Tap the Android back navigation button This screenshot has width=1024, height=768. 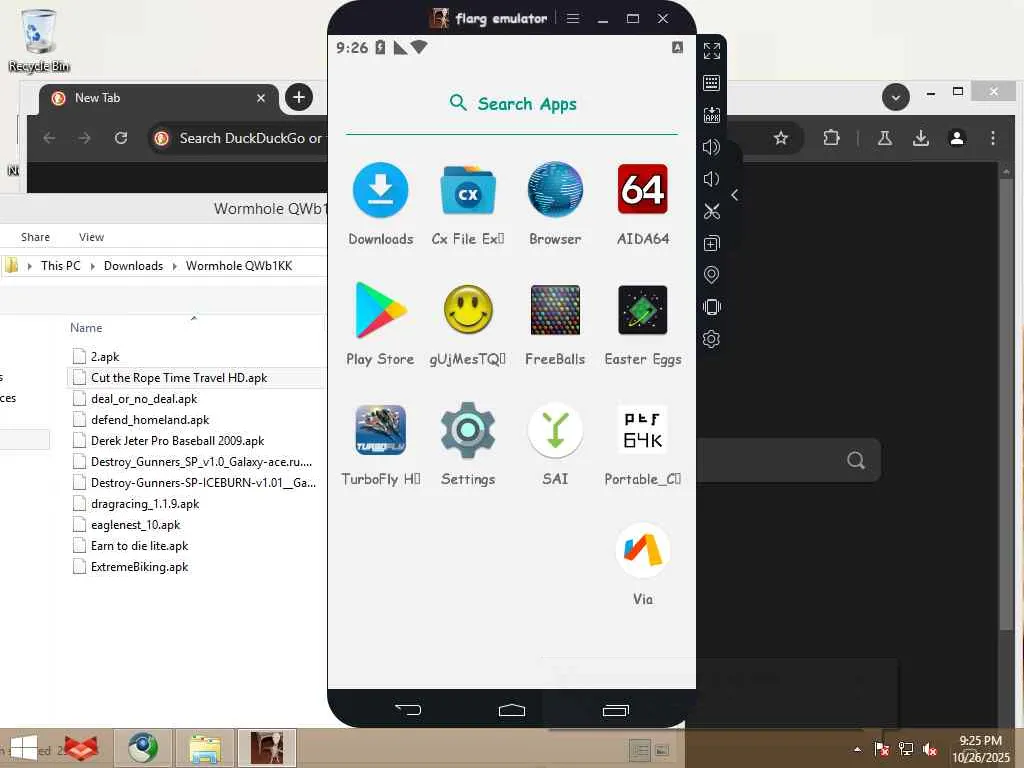pyautogui.click(x=408, y=709)
